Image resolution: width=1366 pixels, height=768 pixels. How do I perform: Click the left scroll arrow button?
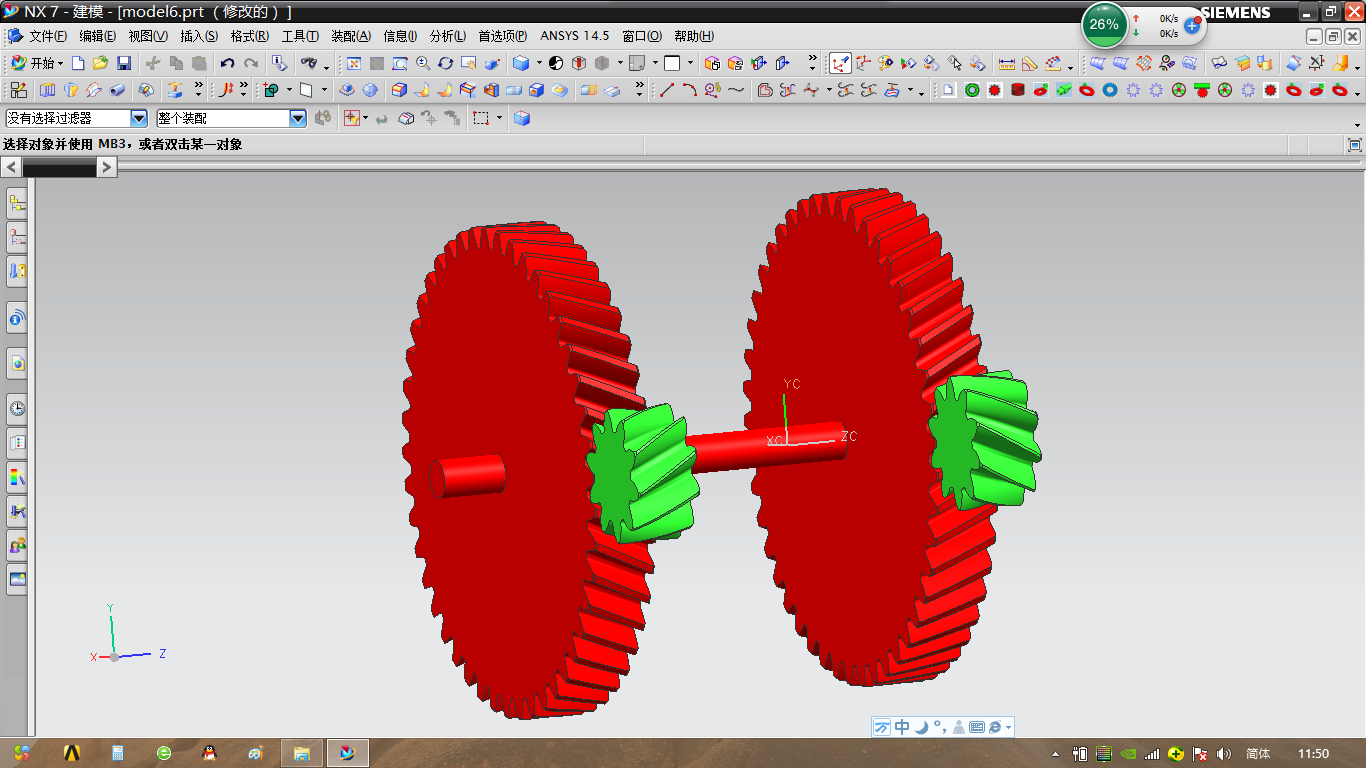11,167
